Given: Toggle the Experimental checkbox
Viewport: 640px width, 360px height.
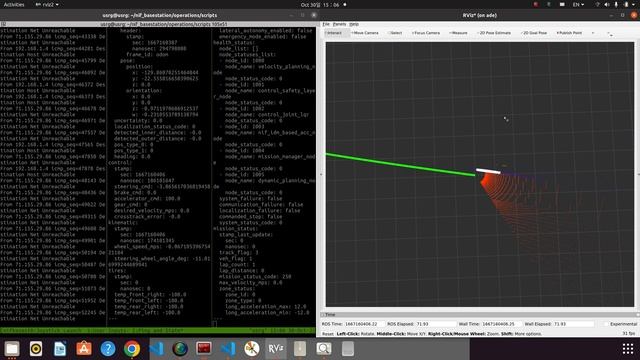Looking at the screenshot, I should tap(606, 324).
